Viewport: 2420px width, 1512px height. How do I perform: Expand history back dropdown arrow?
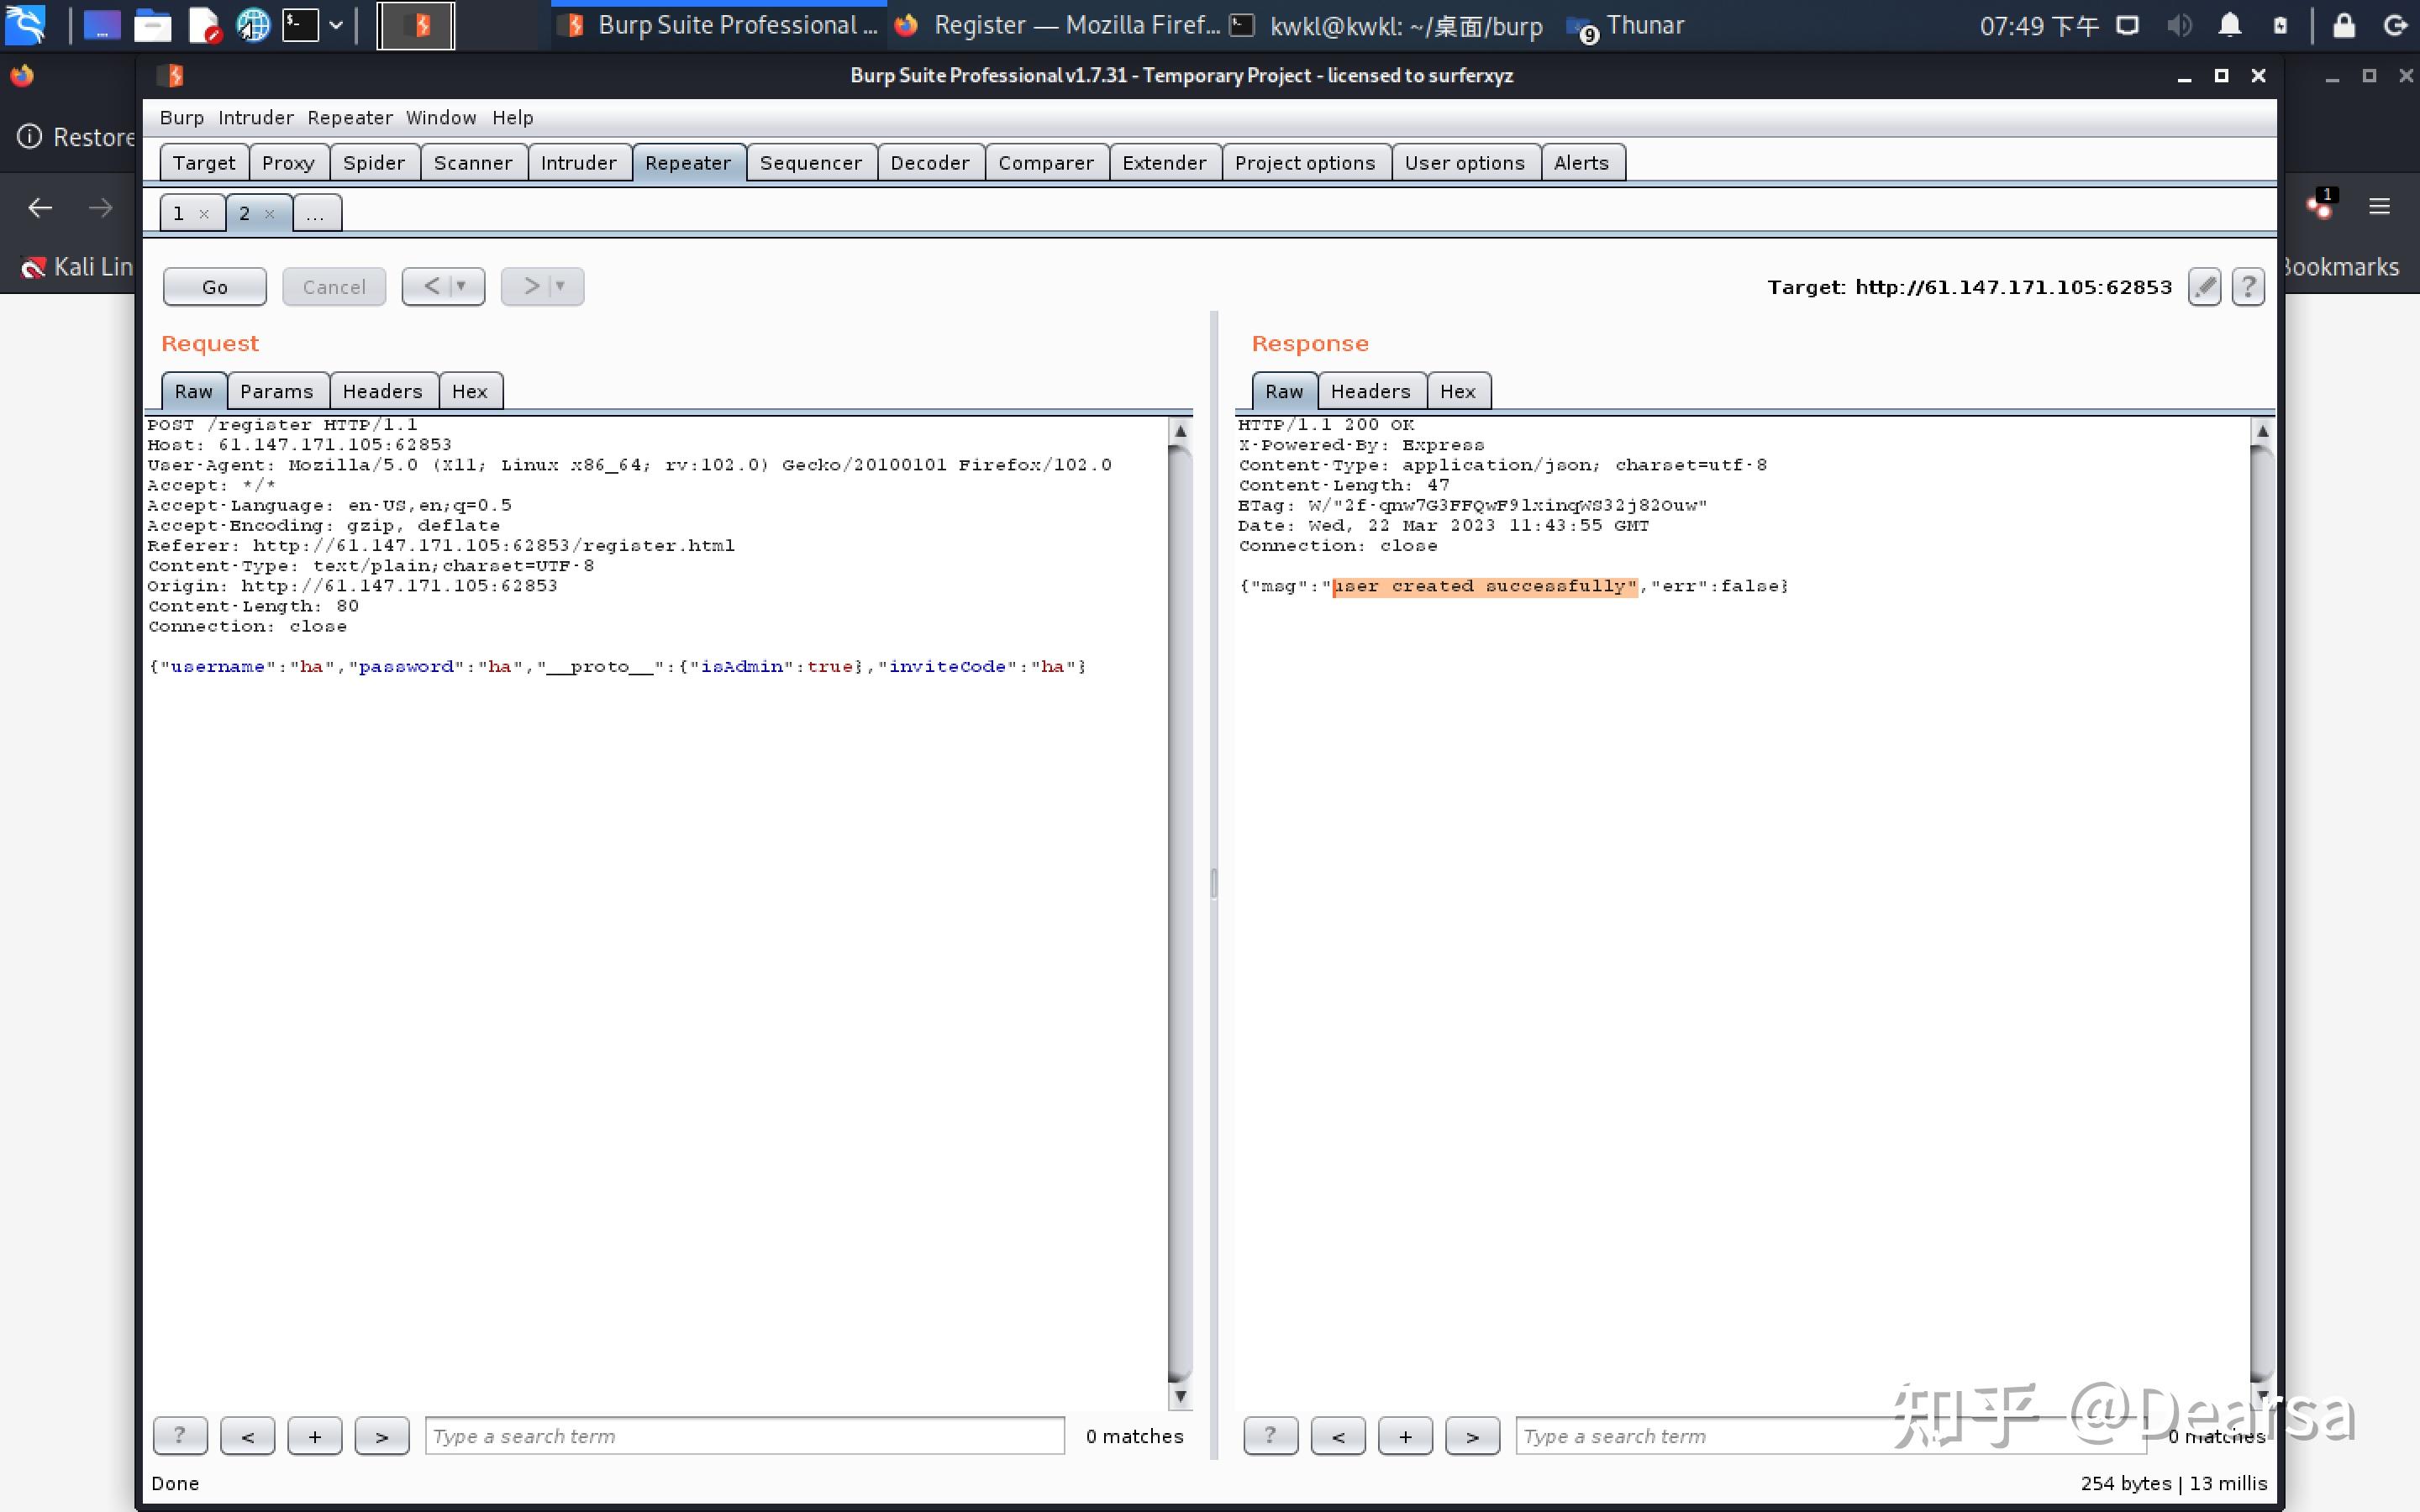[461, 286]
